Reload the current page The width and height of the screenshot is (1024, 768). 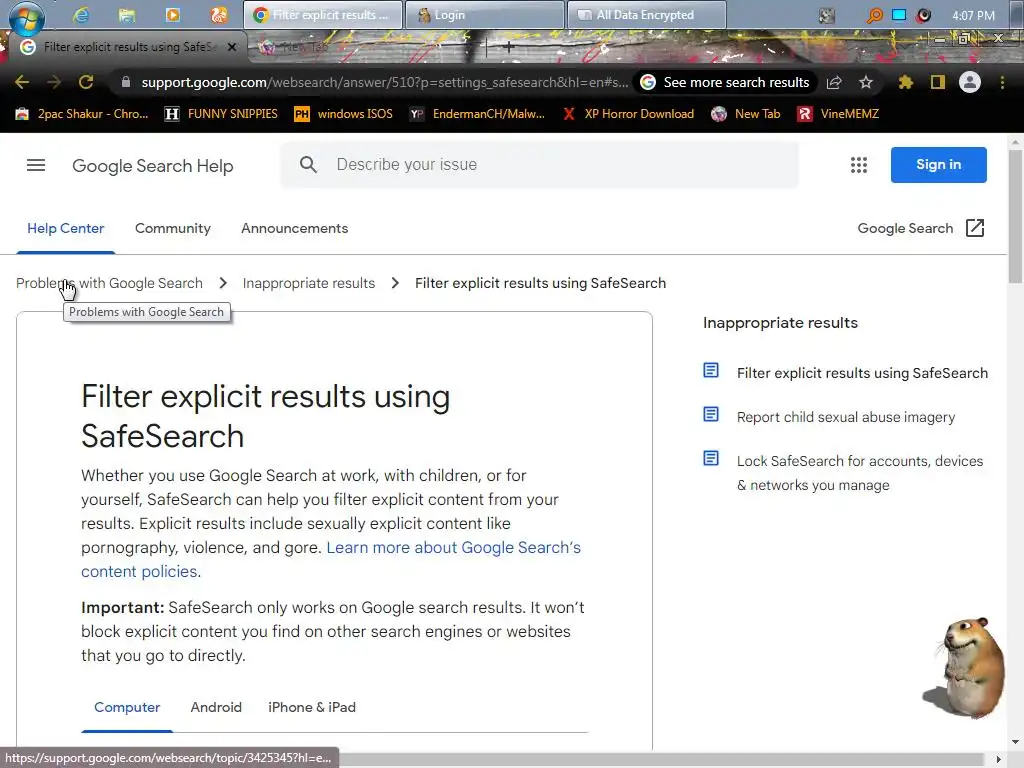click(x=86, y=82)
